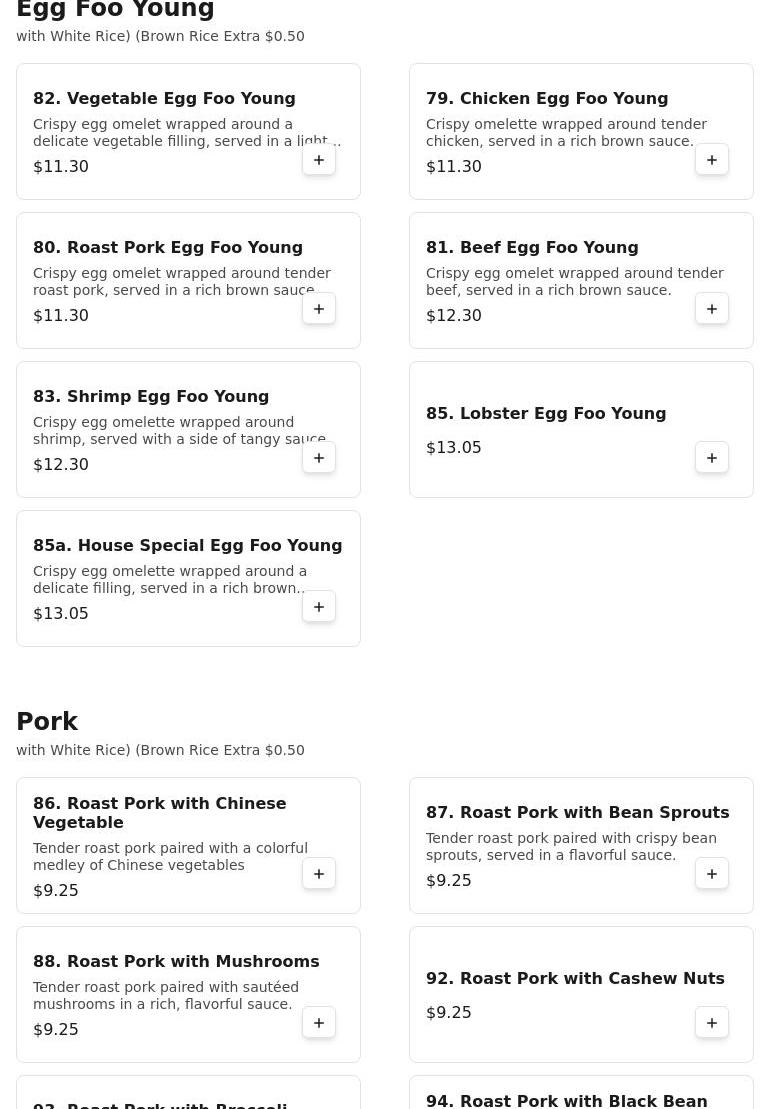
Task: Add Roast Pork with Chinese Vegetable
Action: pos(319,874)
